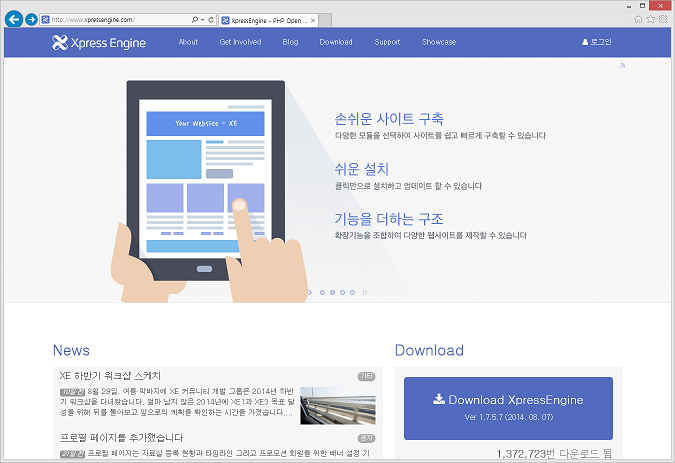Click the Download XpressEngine button
The width and height of the screenshot is (675, 463).
pos(508,408)
